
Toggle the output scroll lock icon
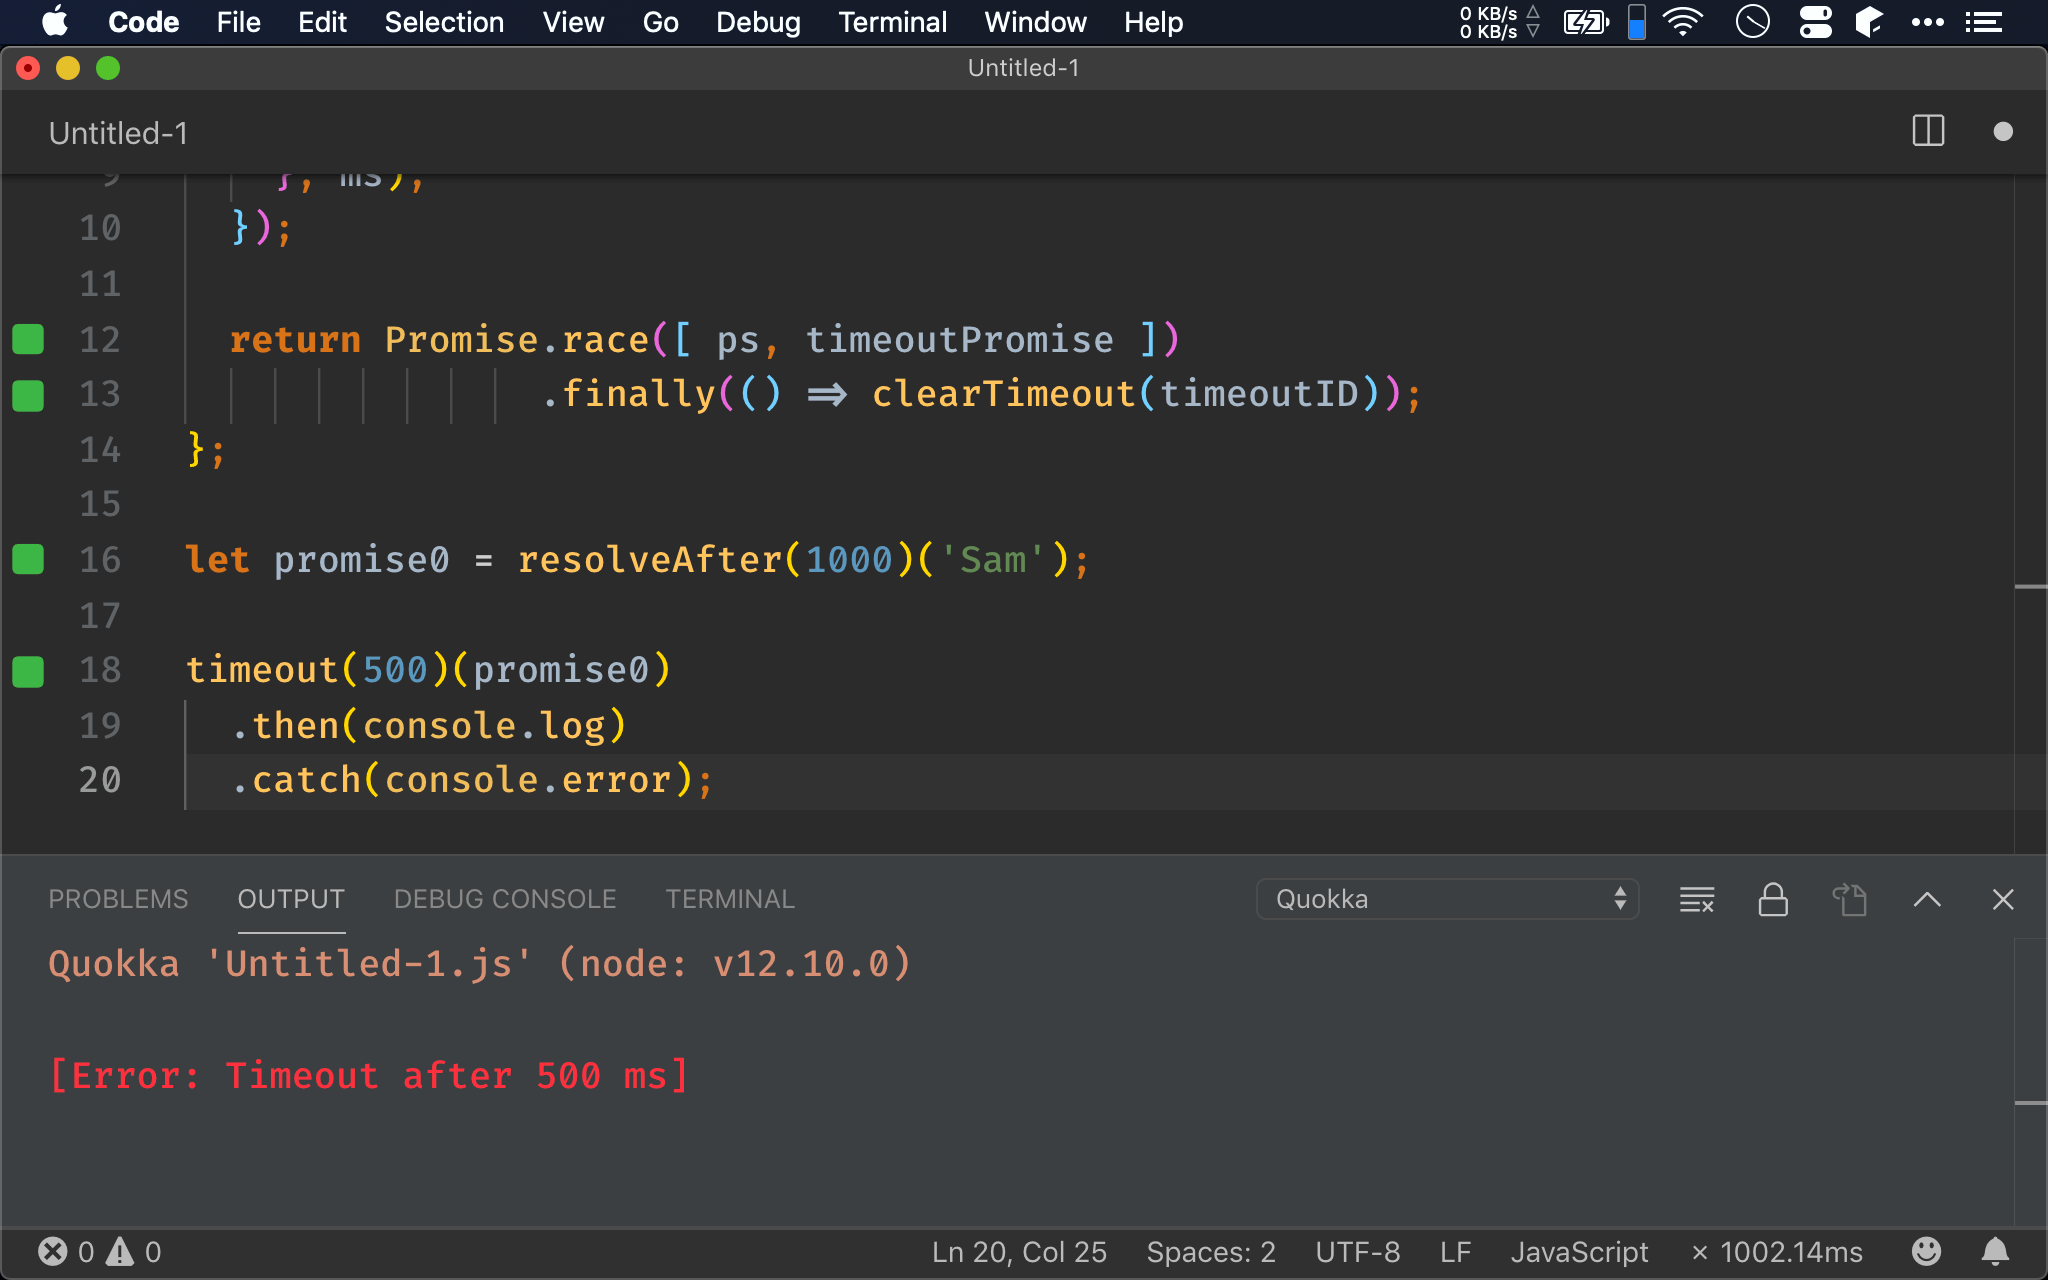pyautogui.click(x=1773, y=899)
